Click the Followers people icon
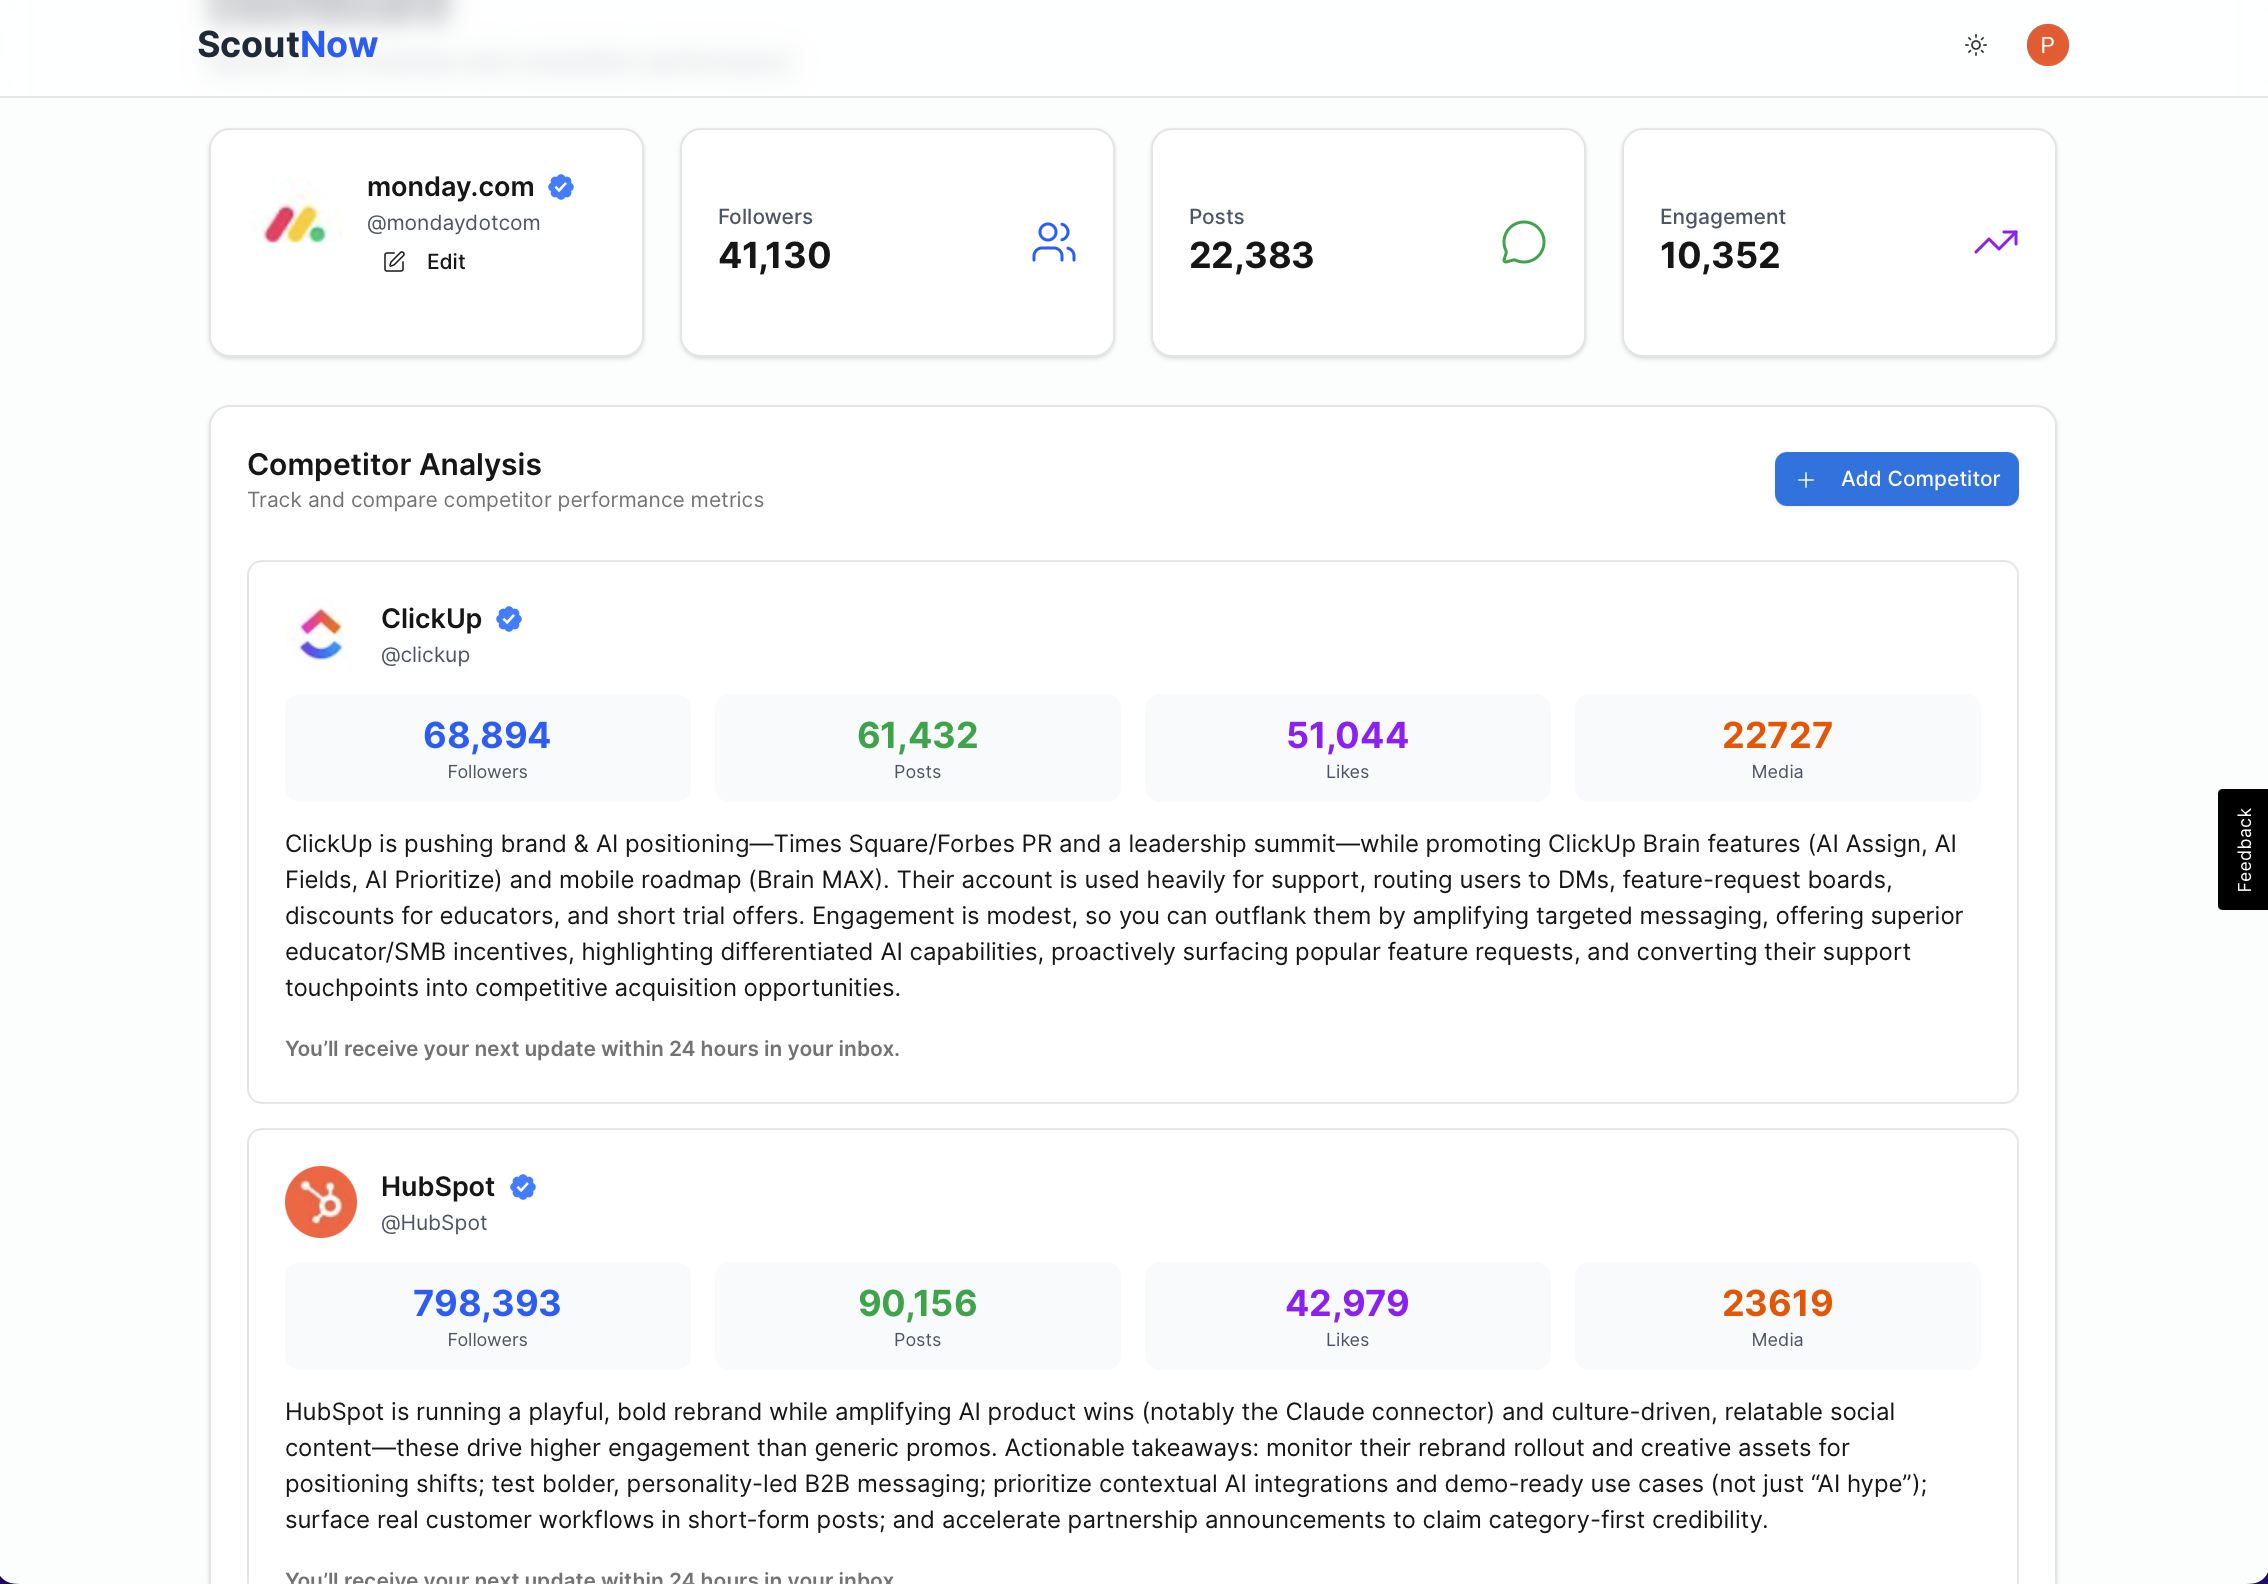The image size is (2268, 1584). click(x=1053, y=242)
